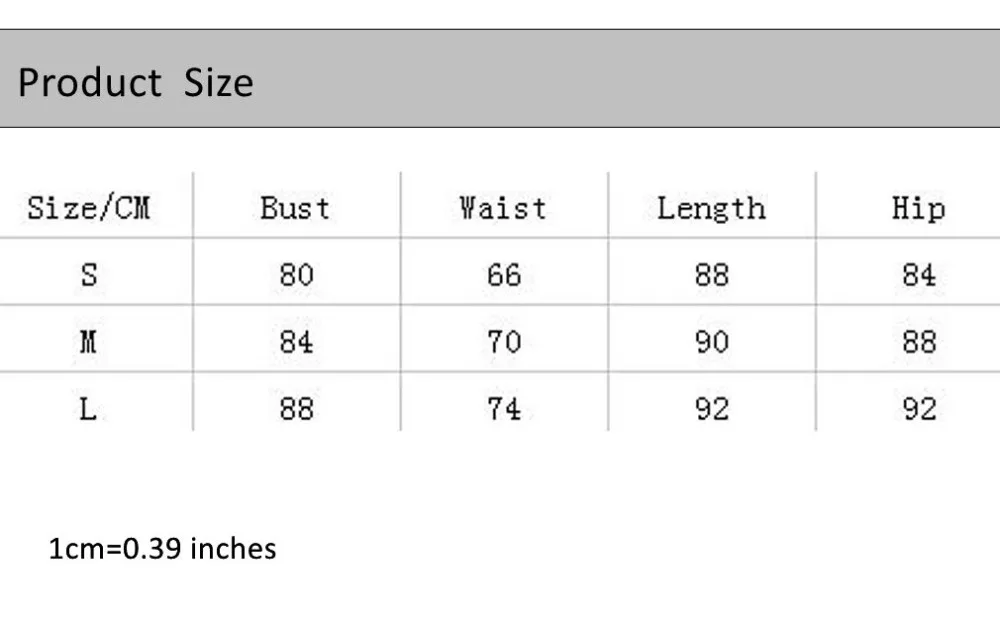Click bust value 84 in M row
This screenshot has height=629, width=1000.
click(x=297, y=342)
